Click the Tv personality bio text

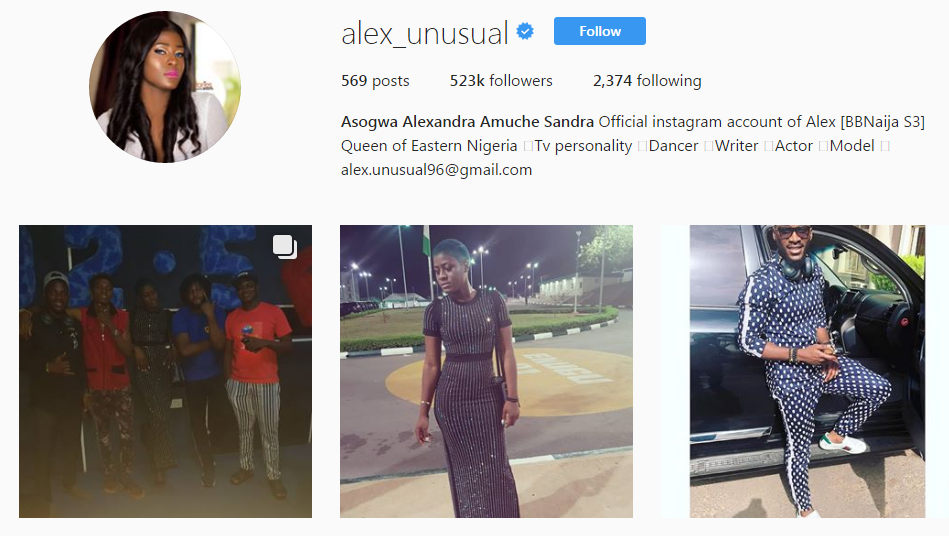click(583, 146)
